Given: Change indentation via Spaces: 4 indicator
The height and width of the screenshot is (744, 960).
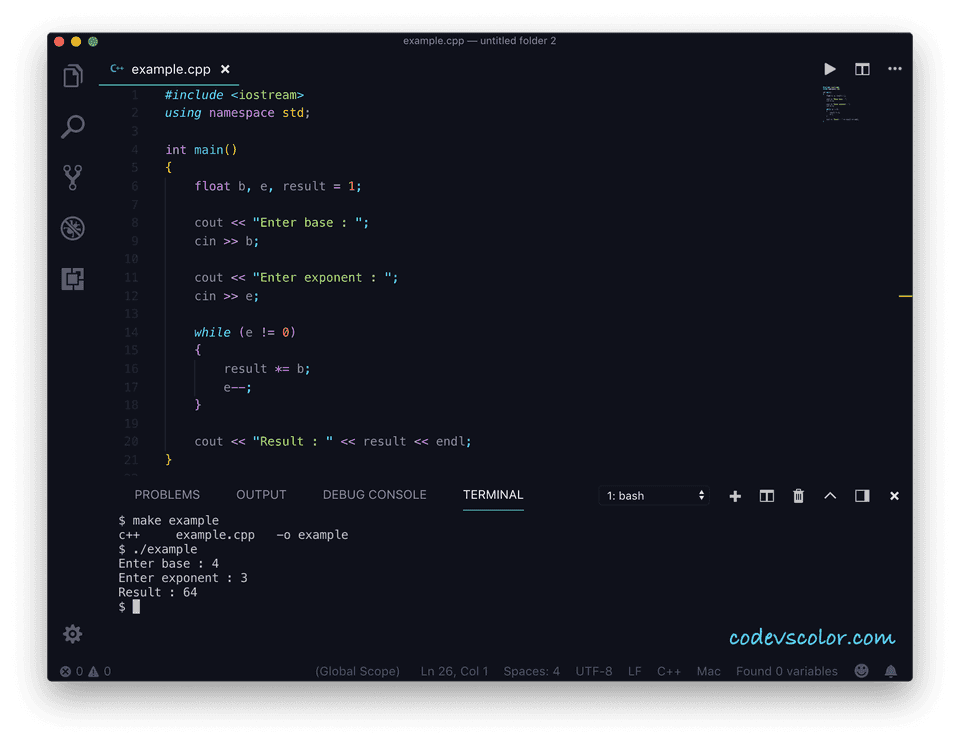Looking at the screenshot, I should point(531,671).
